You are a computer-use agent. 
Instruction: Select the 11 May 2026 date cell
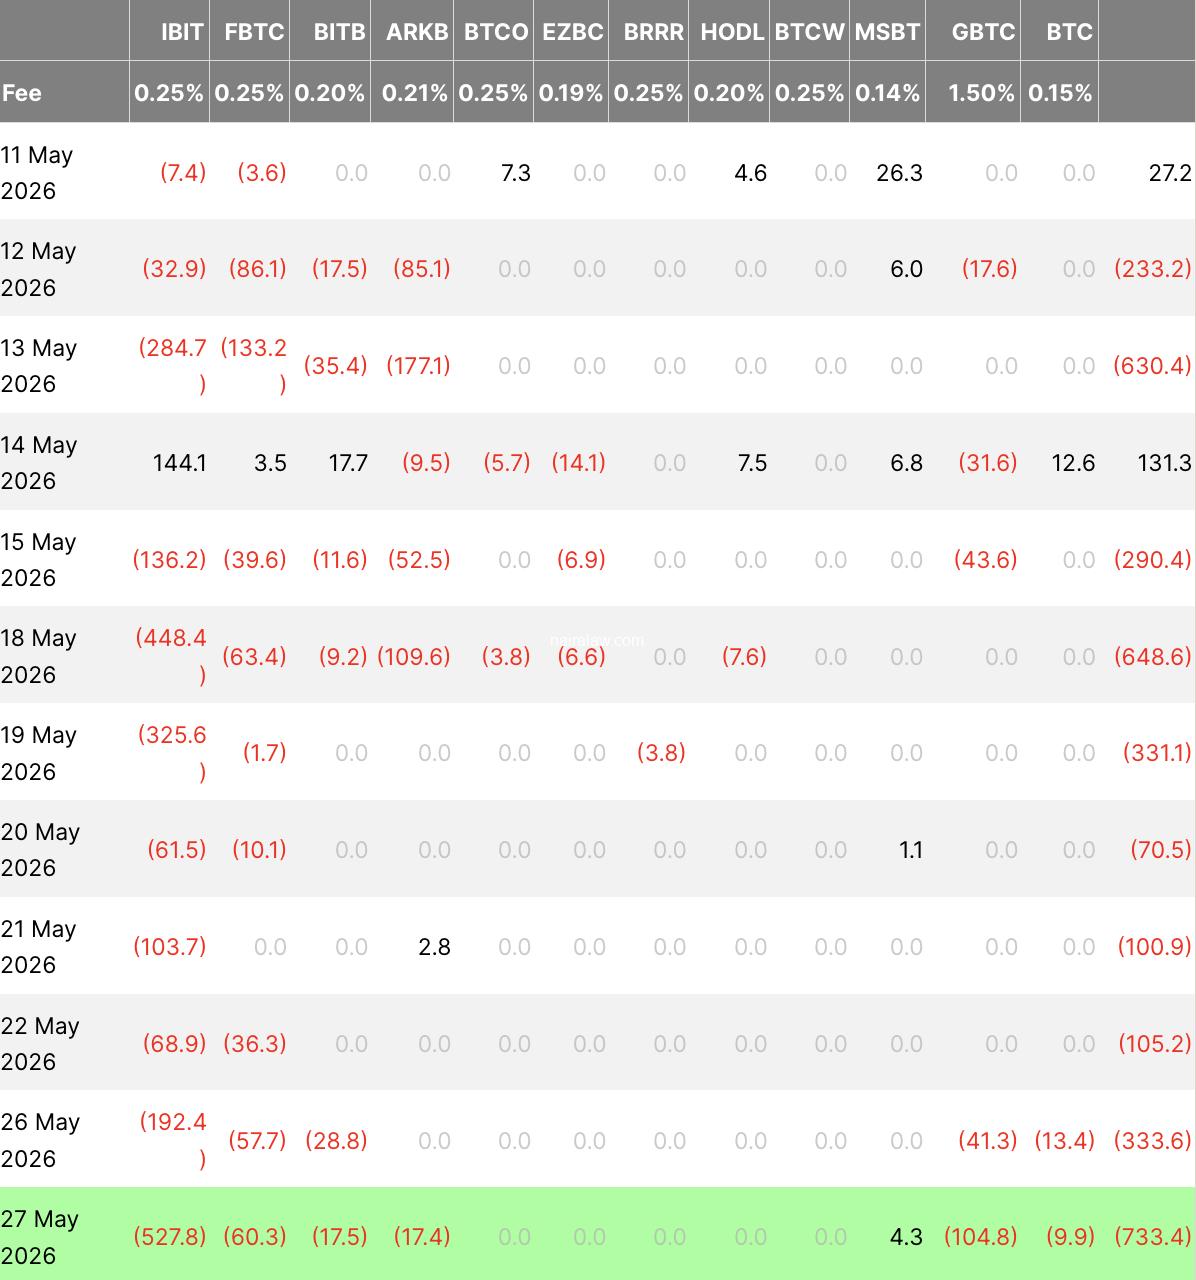tap(38, 172)
